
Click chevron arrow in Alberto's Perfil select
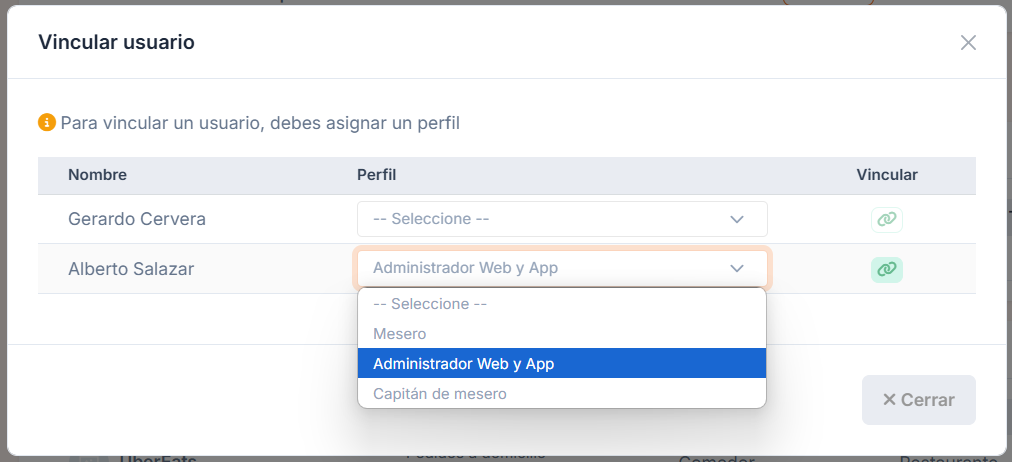tap(736, 268)
